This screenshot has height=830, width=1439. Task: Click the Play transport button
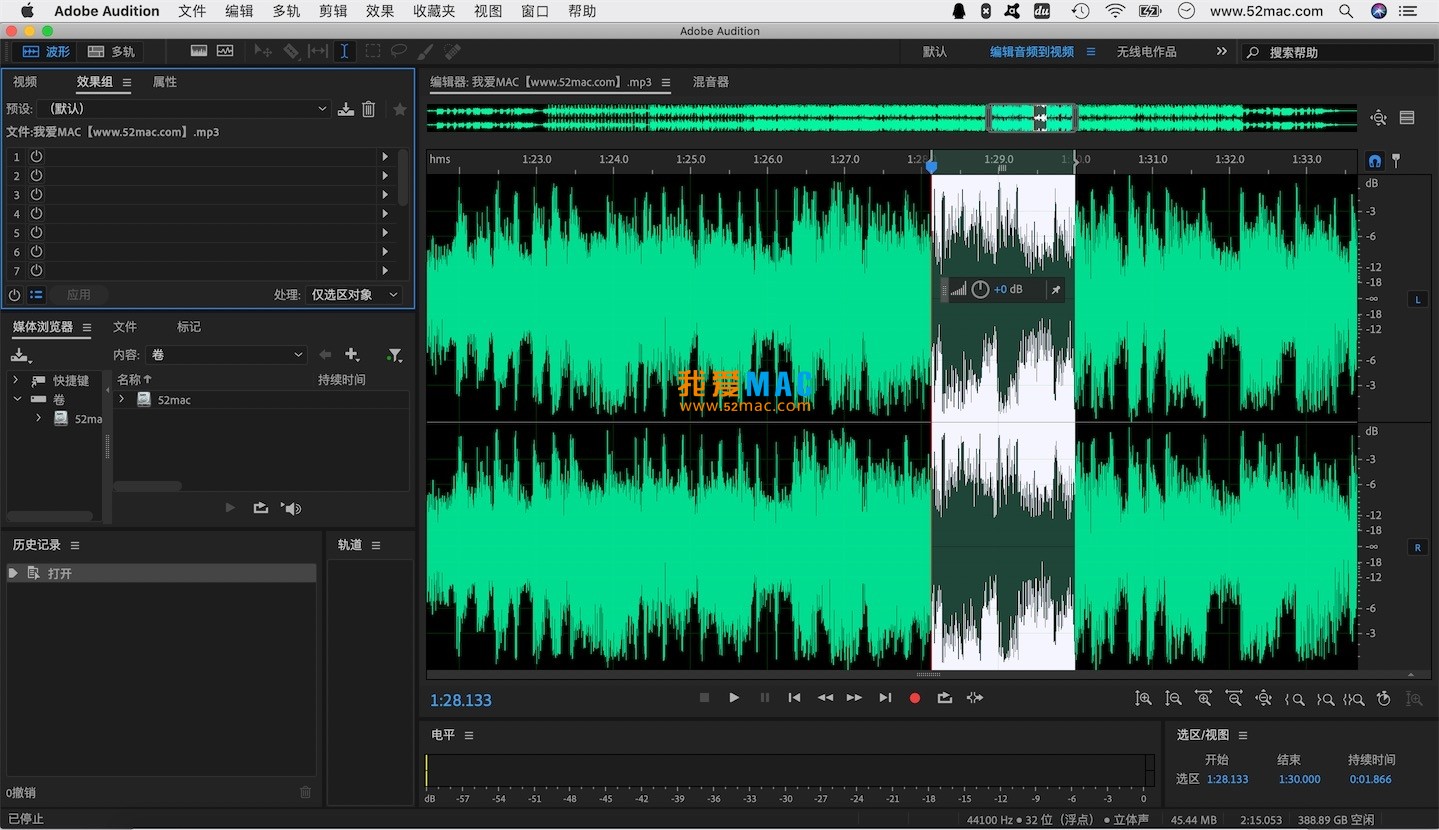click(734, 698)
